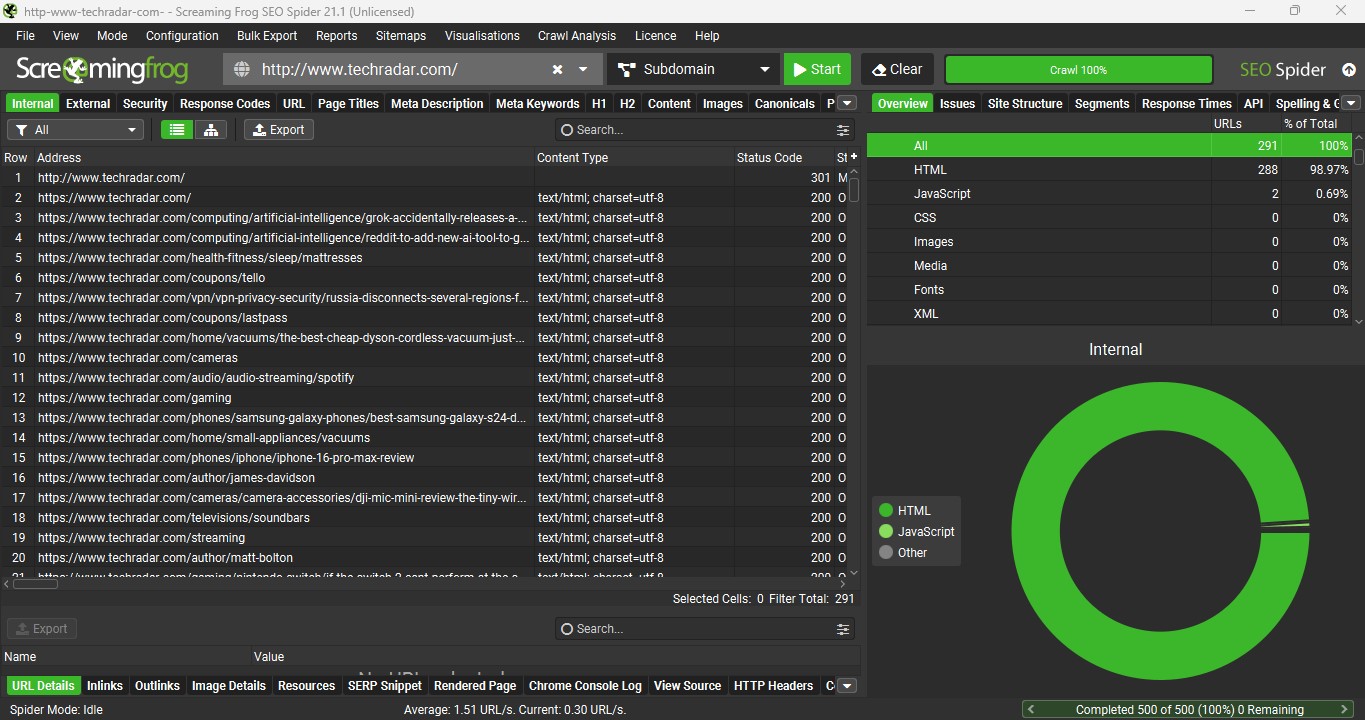Image resolution: width=1365 pixels, height=720 pixels.
Task: Click the upload arrow icon beside SEO Spider
Action: pyautogui.click(x=1349, y=70)
